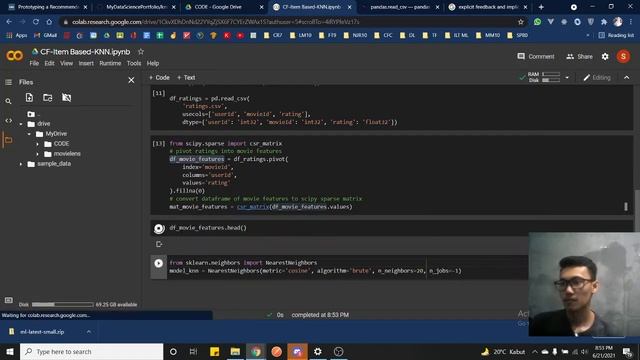
Task: Toggle the table of contents icon
Action: tap(8, 82)
